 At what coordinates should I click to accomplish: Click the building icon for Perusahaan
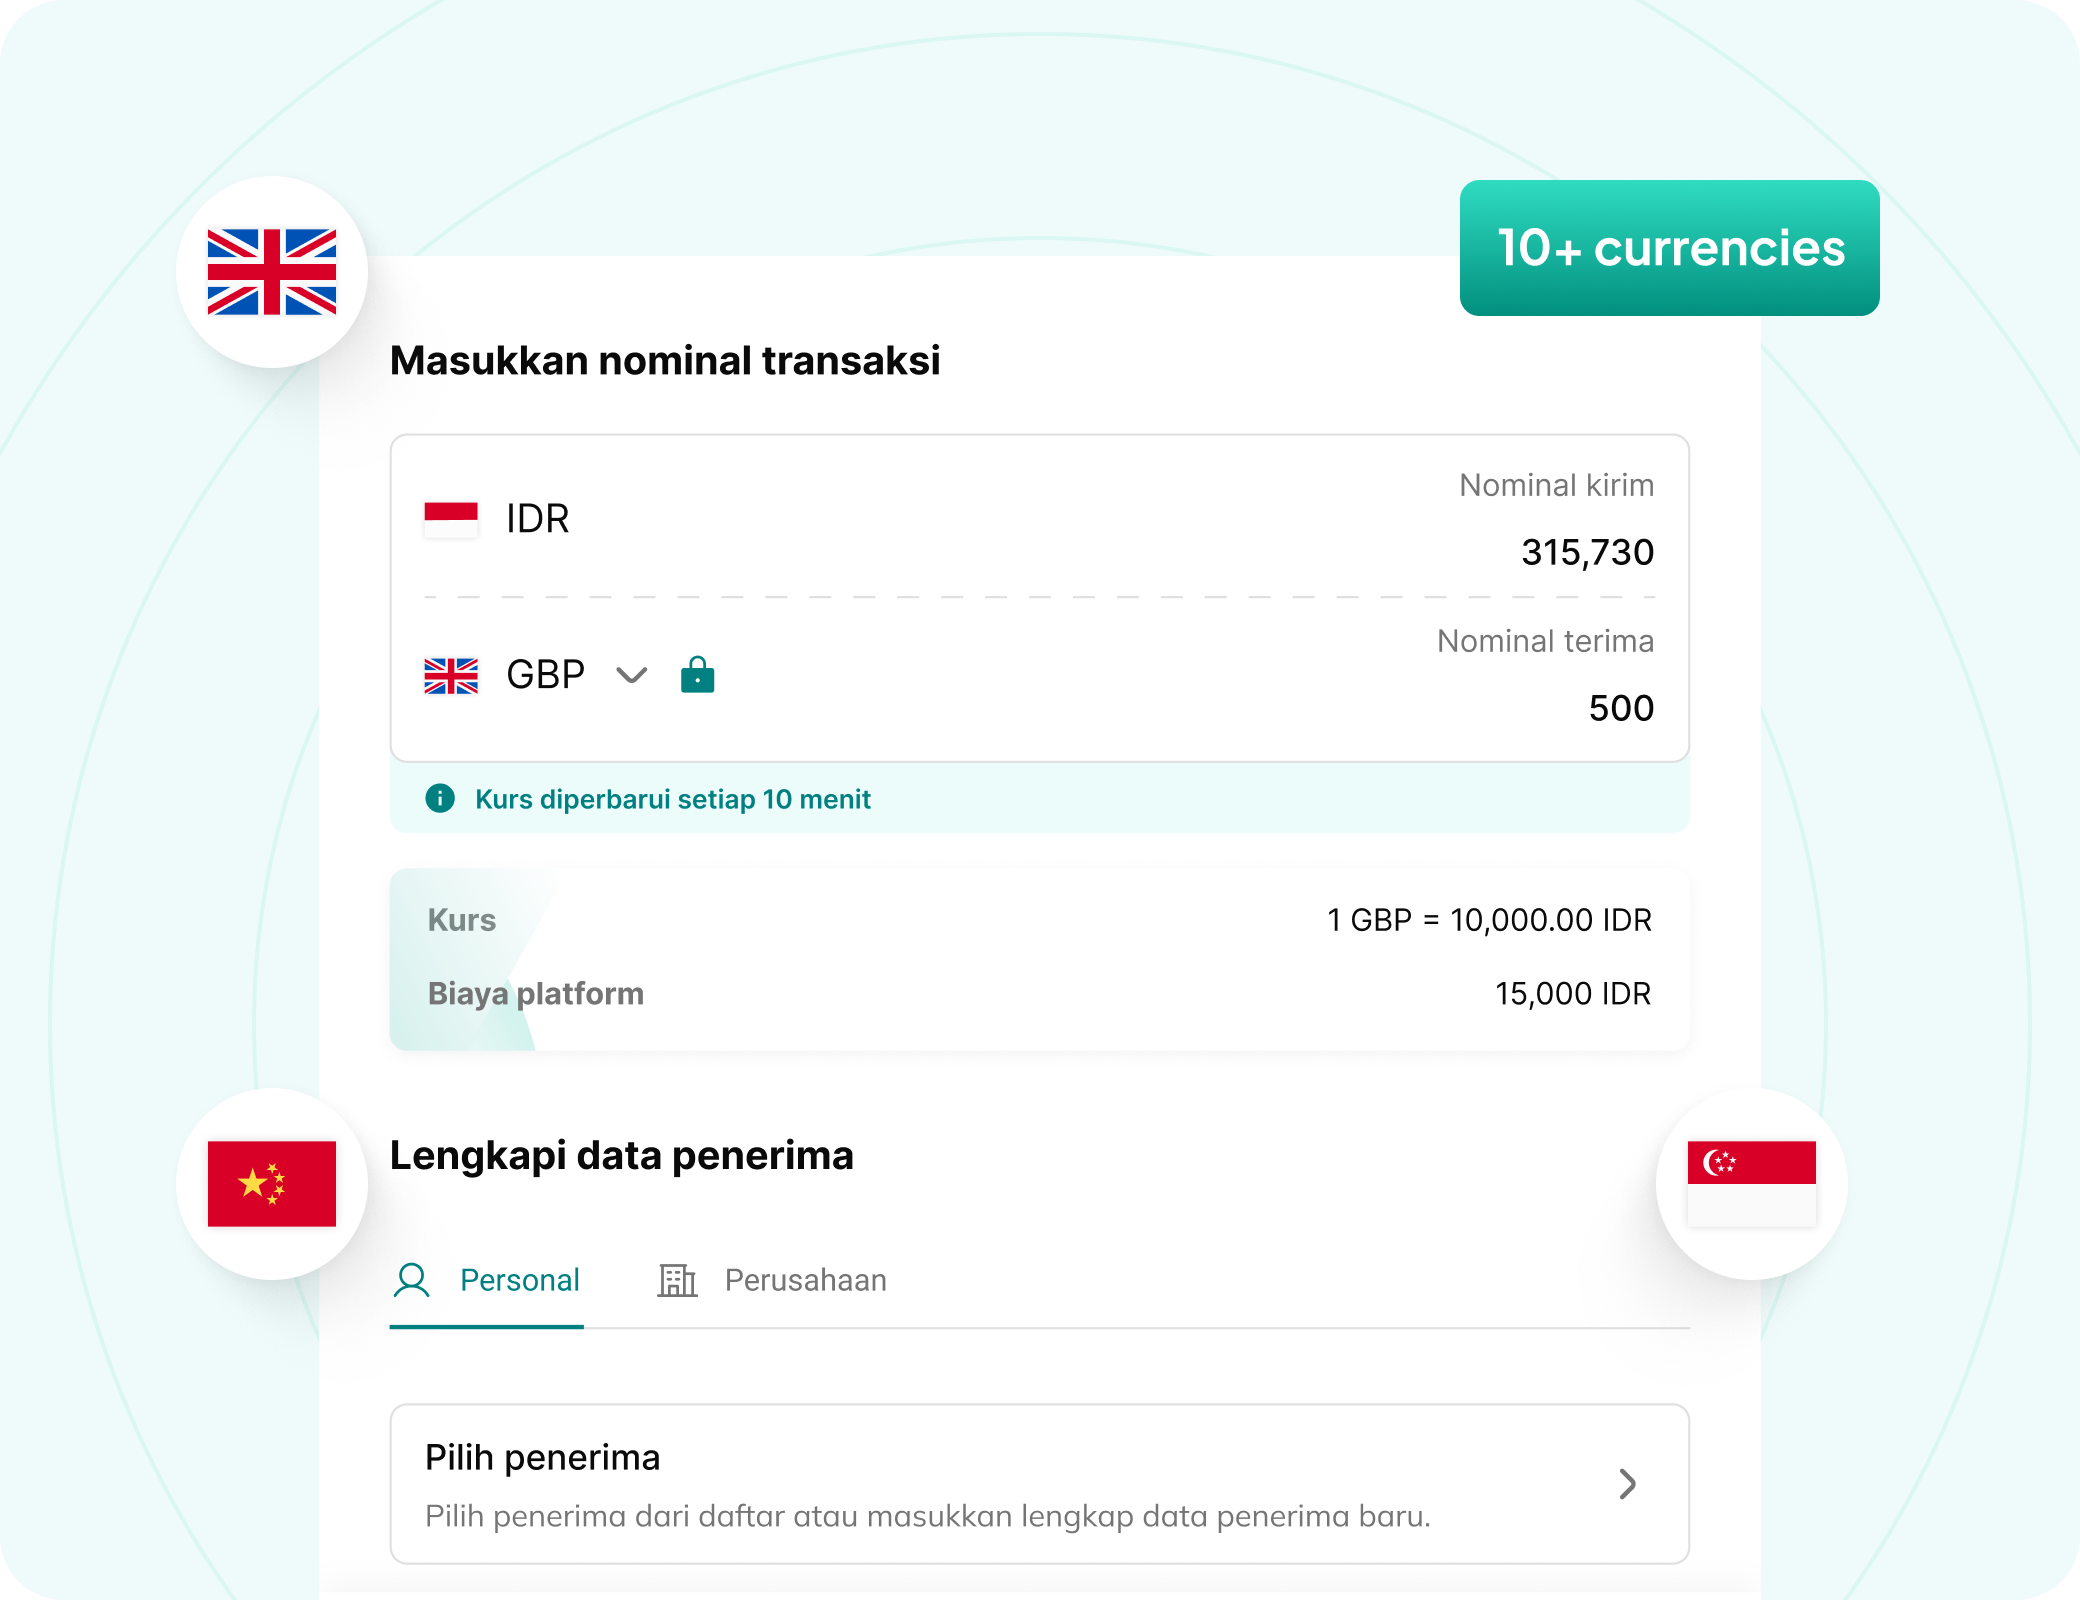click(677, 1280)
